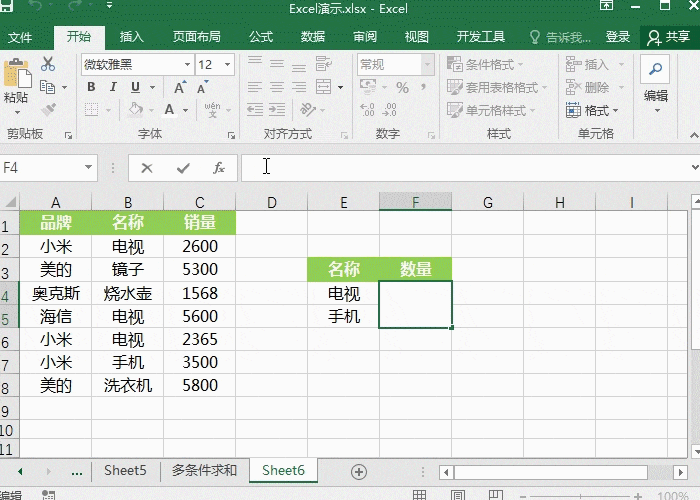Click the font color A icon
The width and height of the screenshot is (700, 500).
(x=169, y=109)
